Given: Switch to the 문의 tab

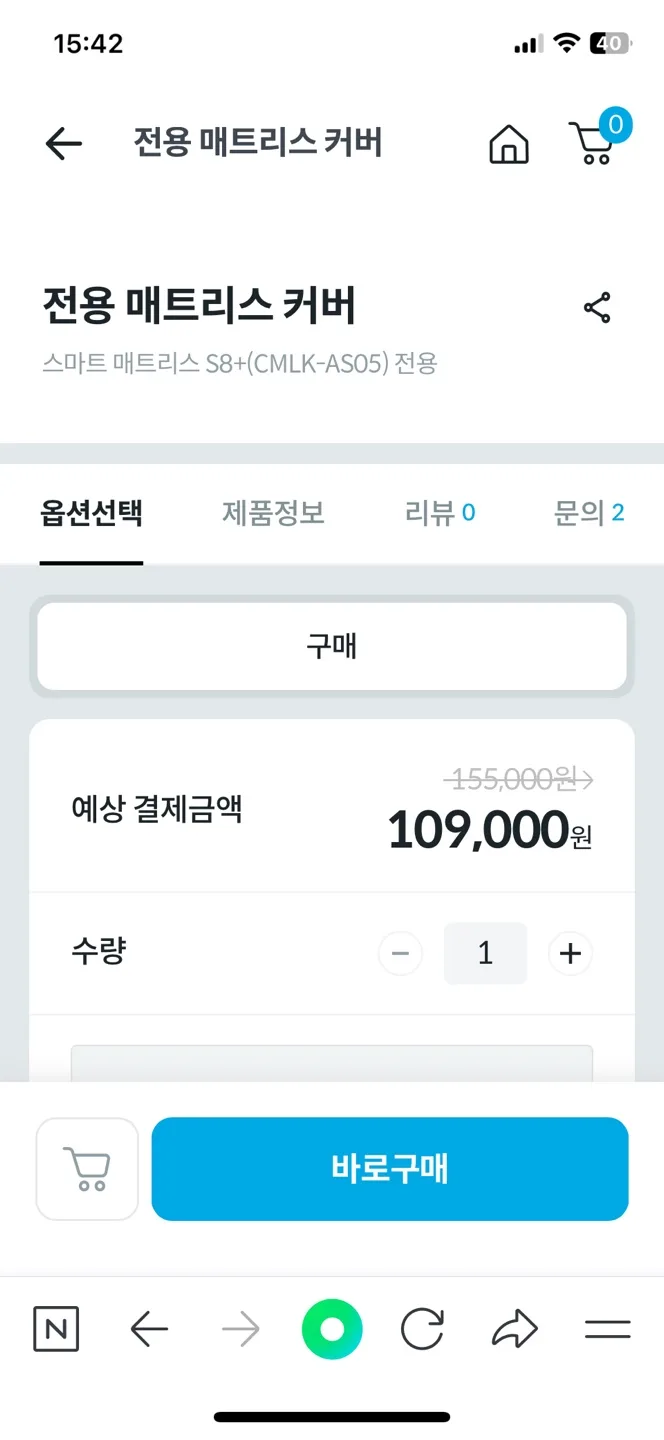Looking at the screenshot, I should (x=589, y=514).
